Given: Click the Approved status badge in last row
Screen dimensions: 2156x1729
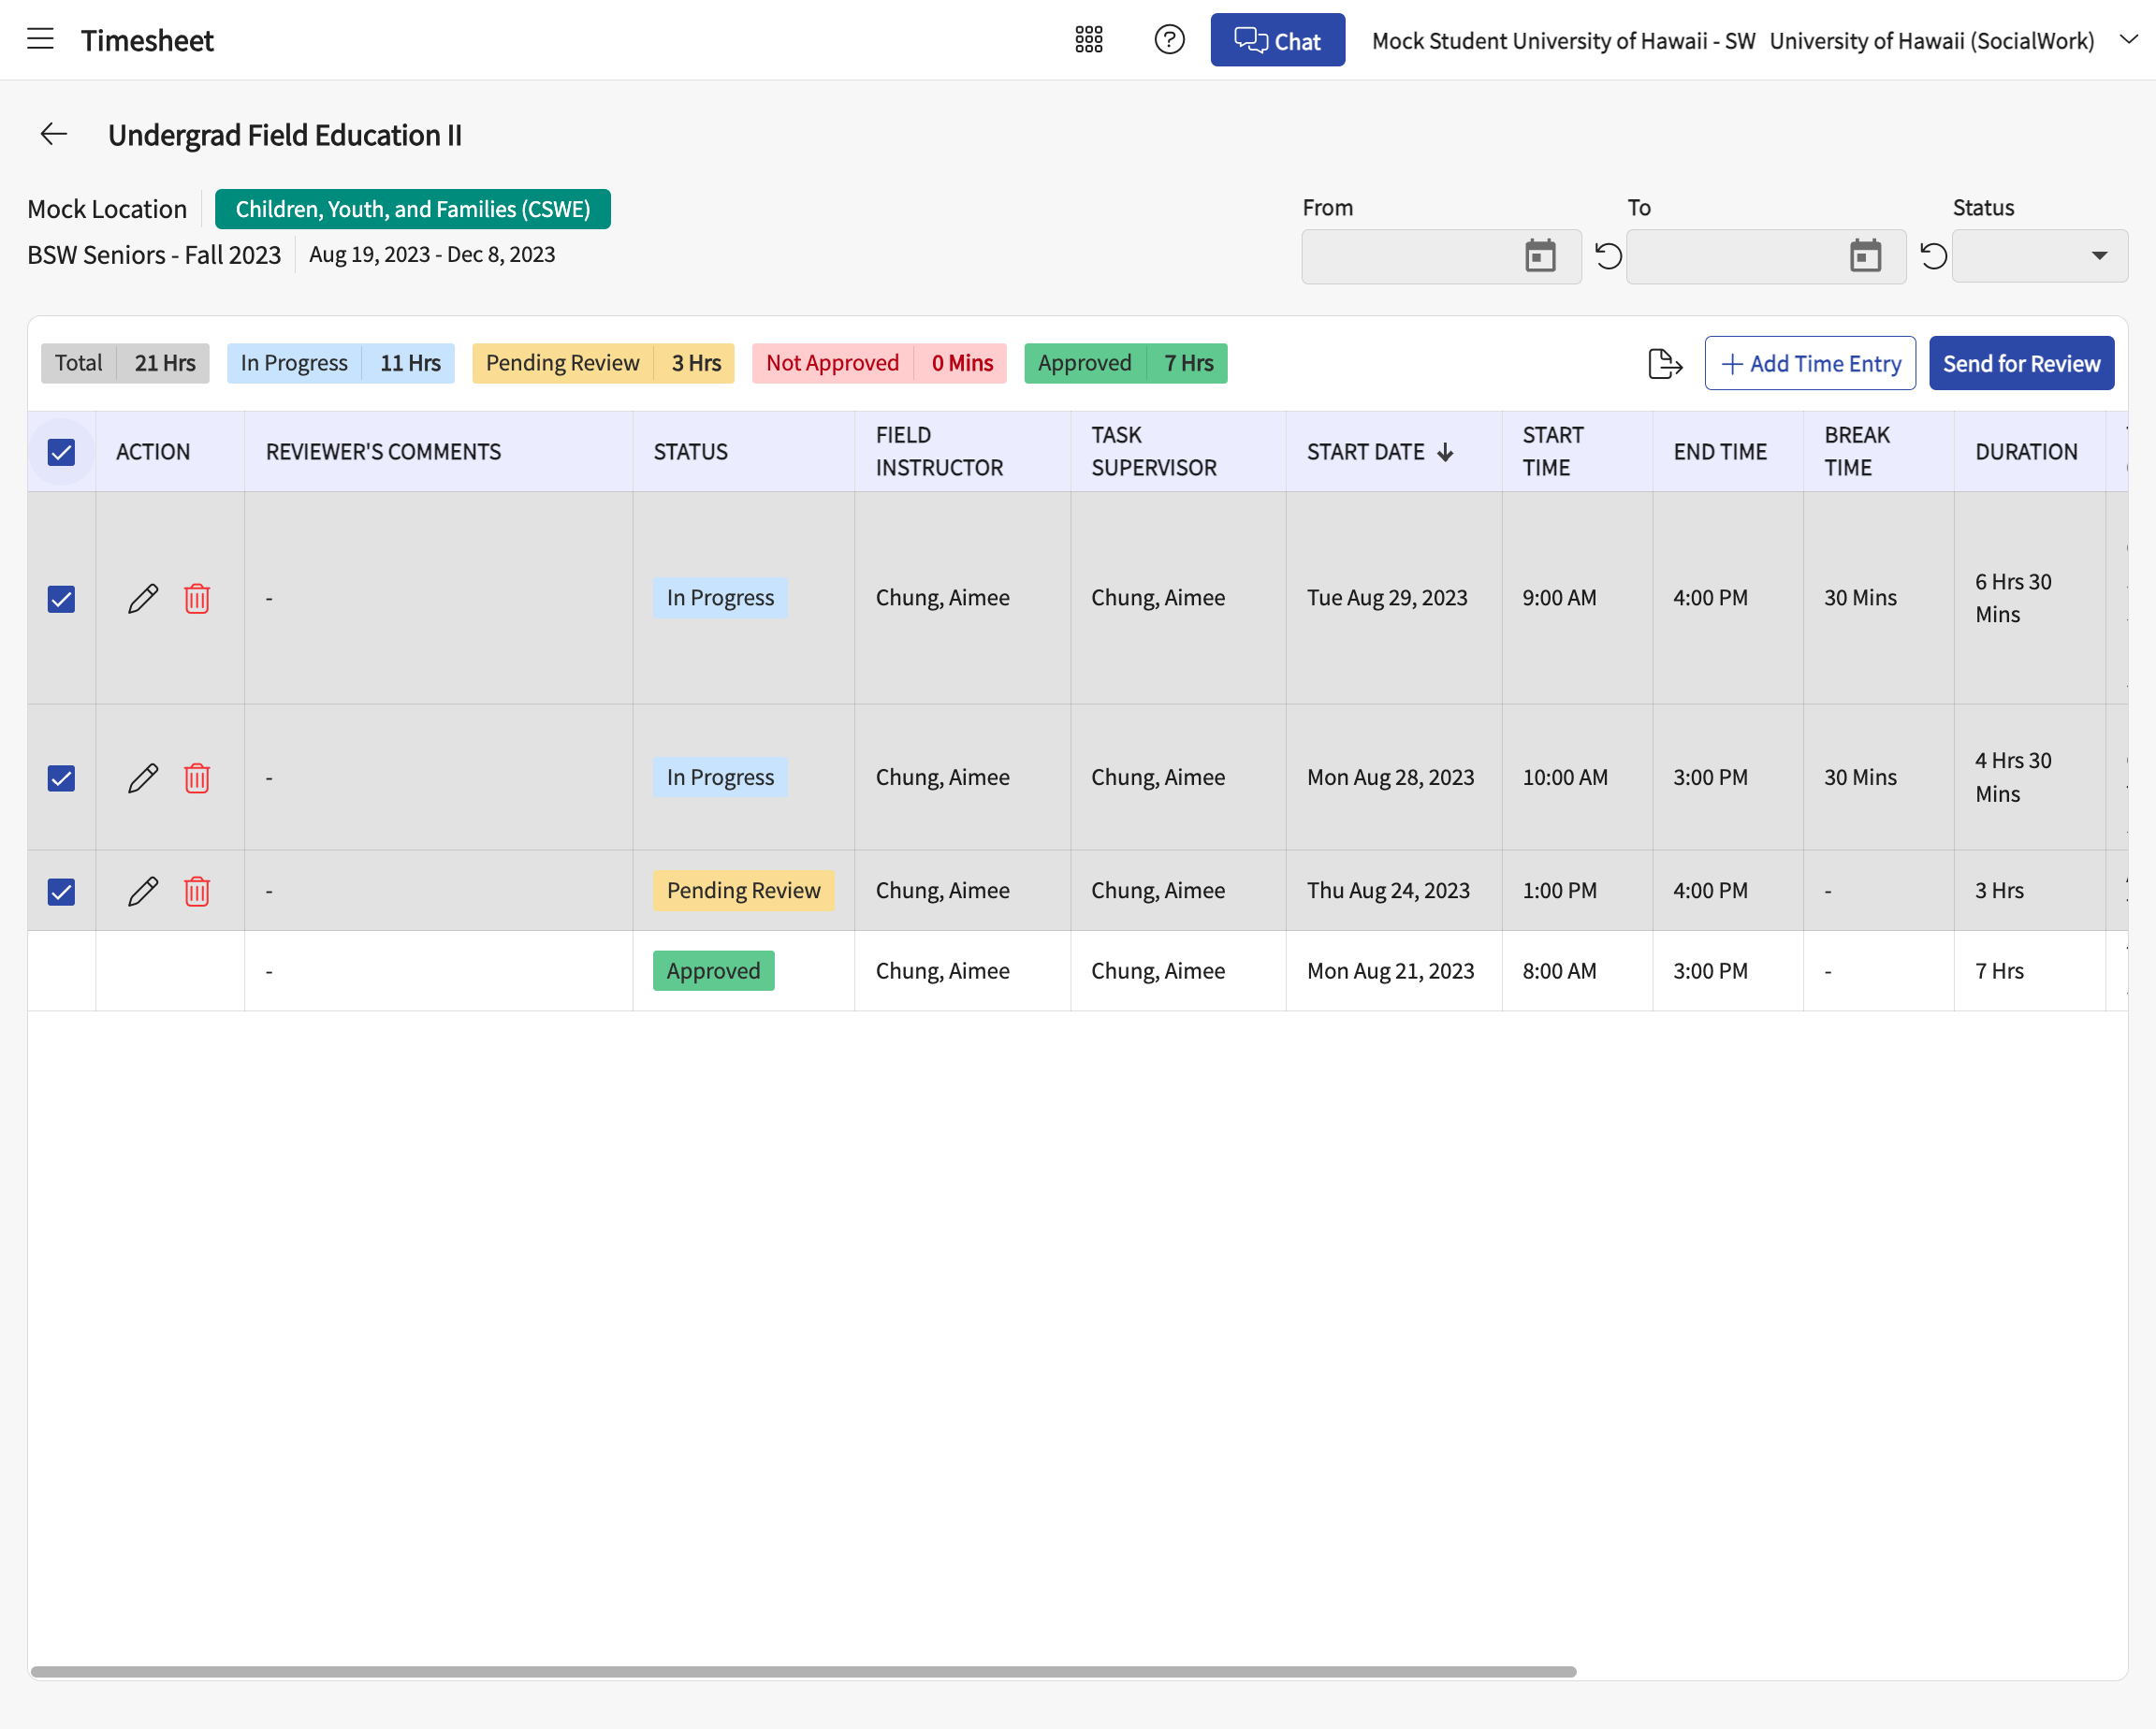Looking at the screenshot, I should 713,971.
